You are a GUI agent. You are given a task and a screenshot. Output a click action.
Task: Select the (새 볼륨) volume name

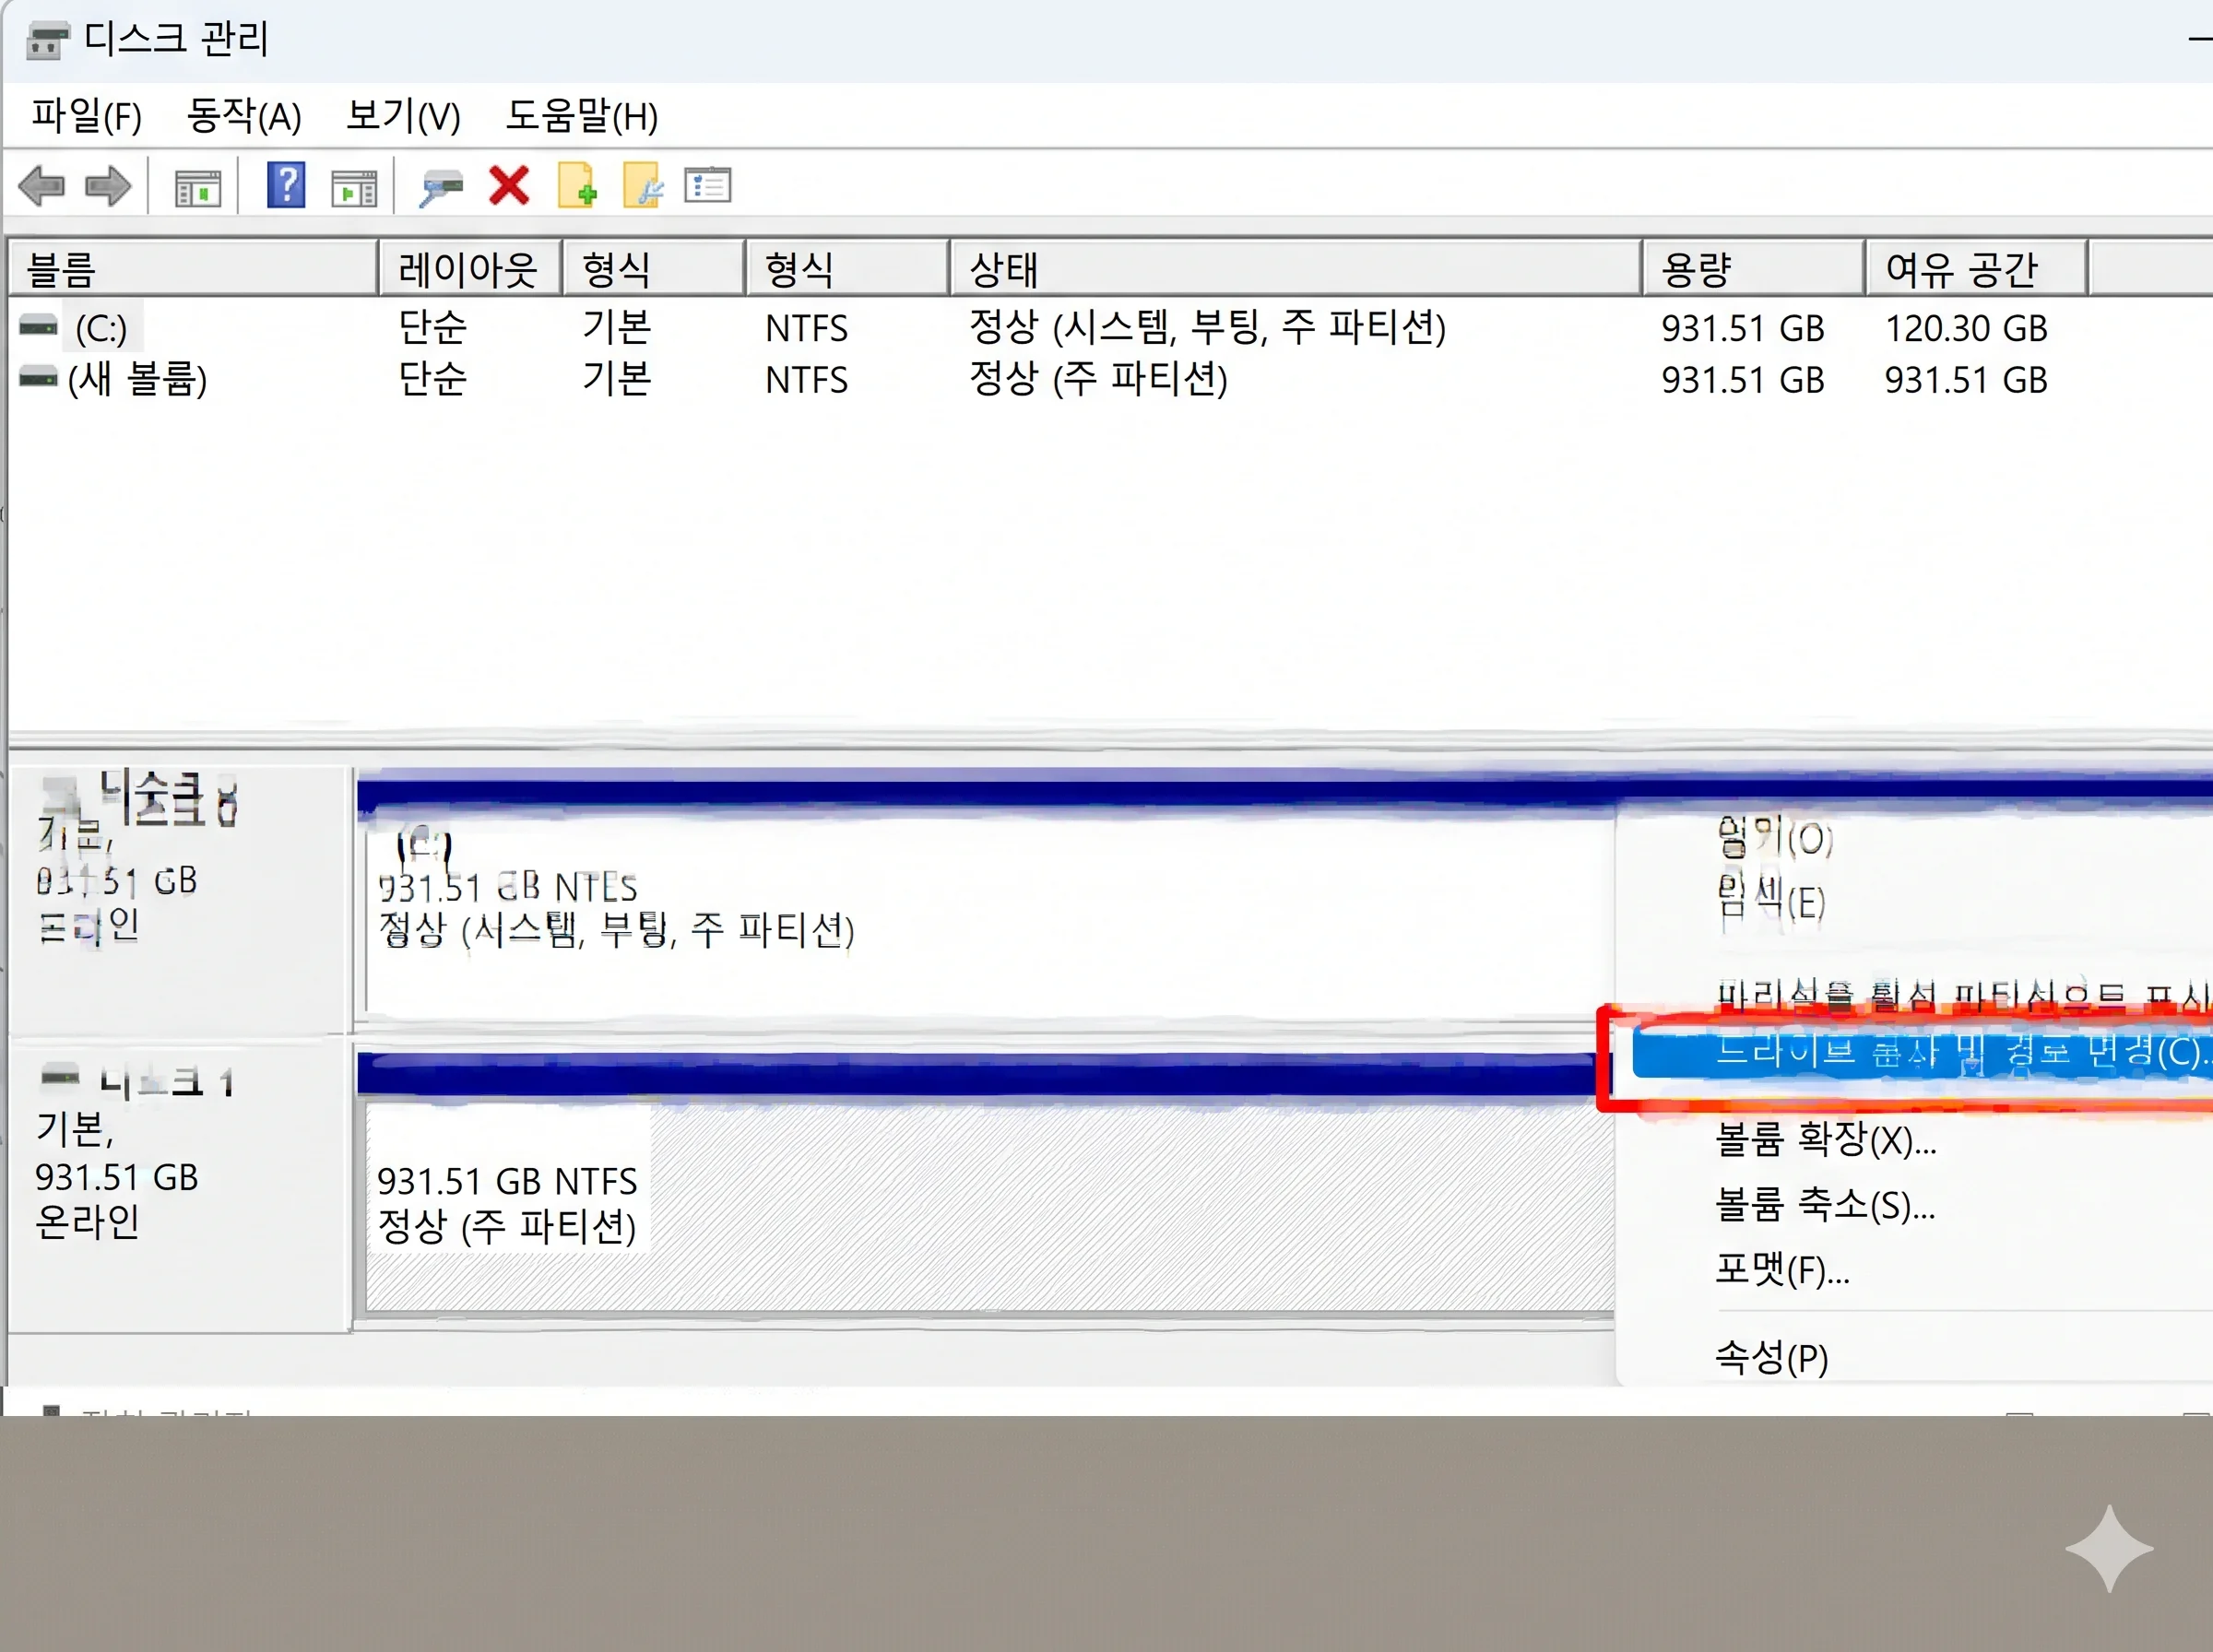pyautogui.click(x=138, y=380)
